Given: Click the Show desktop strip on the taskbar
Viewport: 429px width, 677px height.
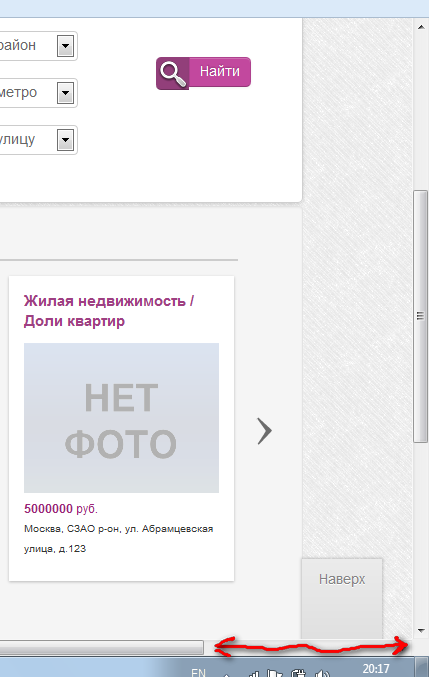Looking at the screenshot, I should (x=422, y=667).
